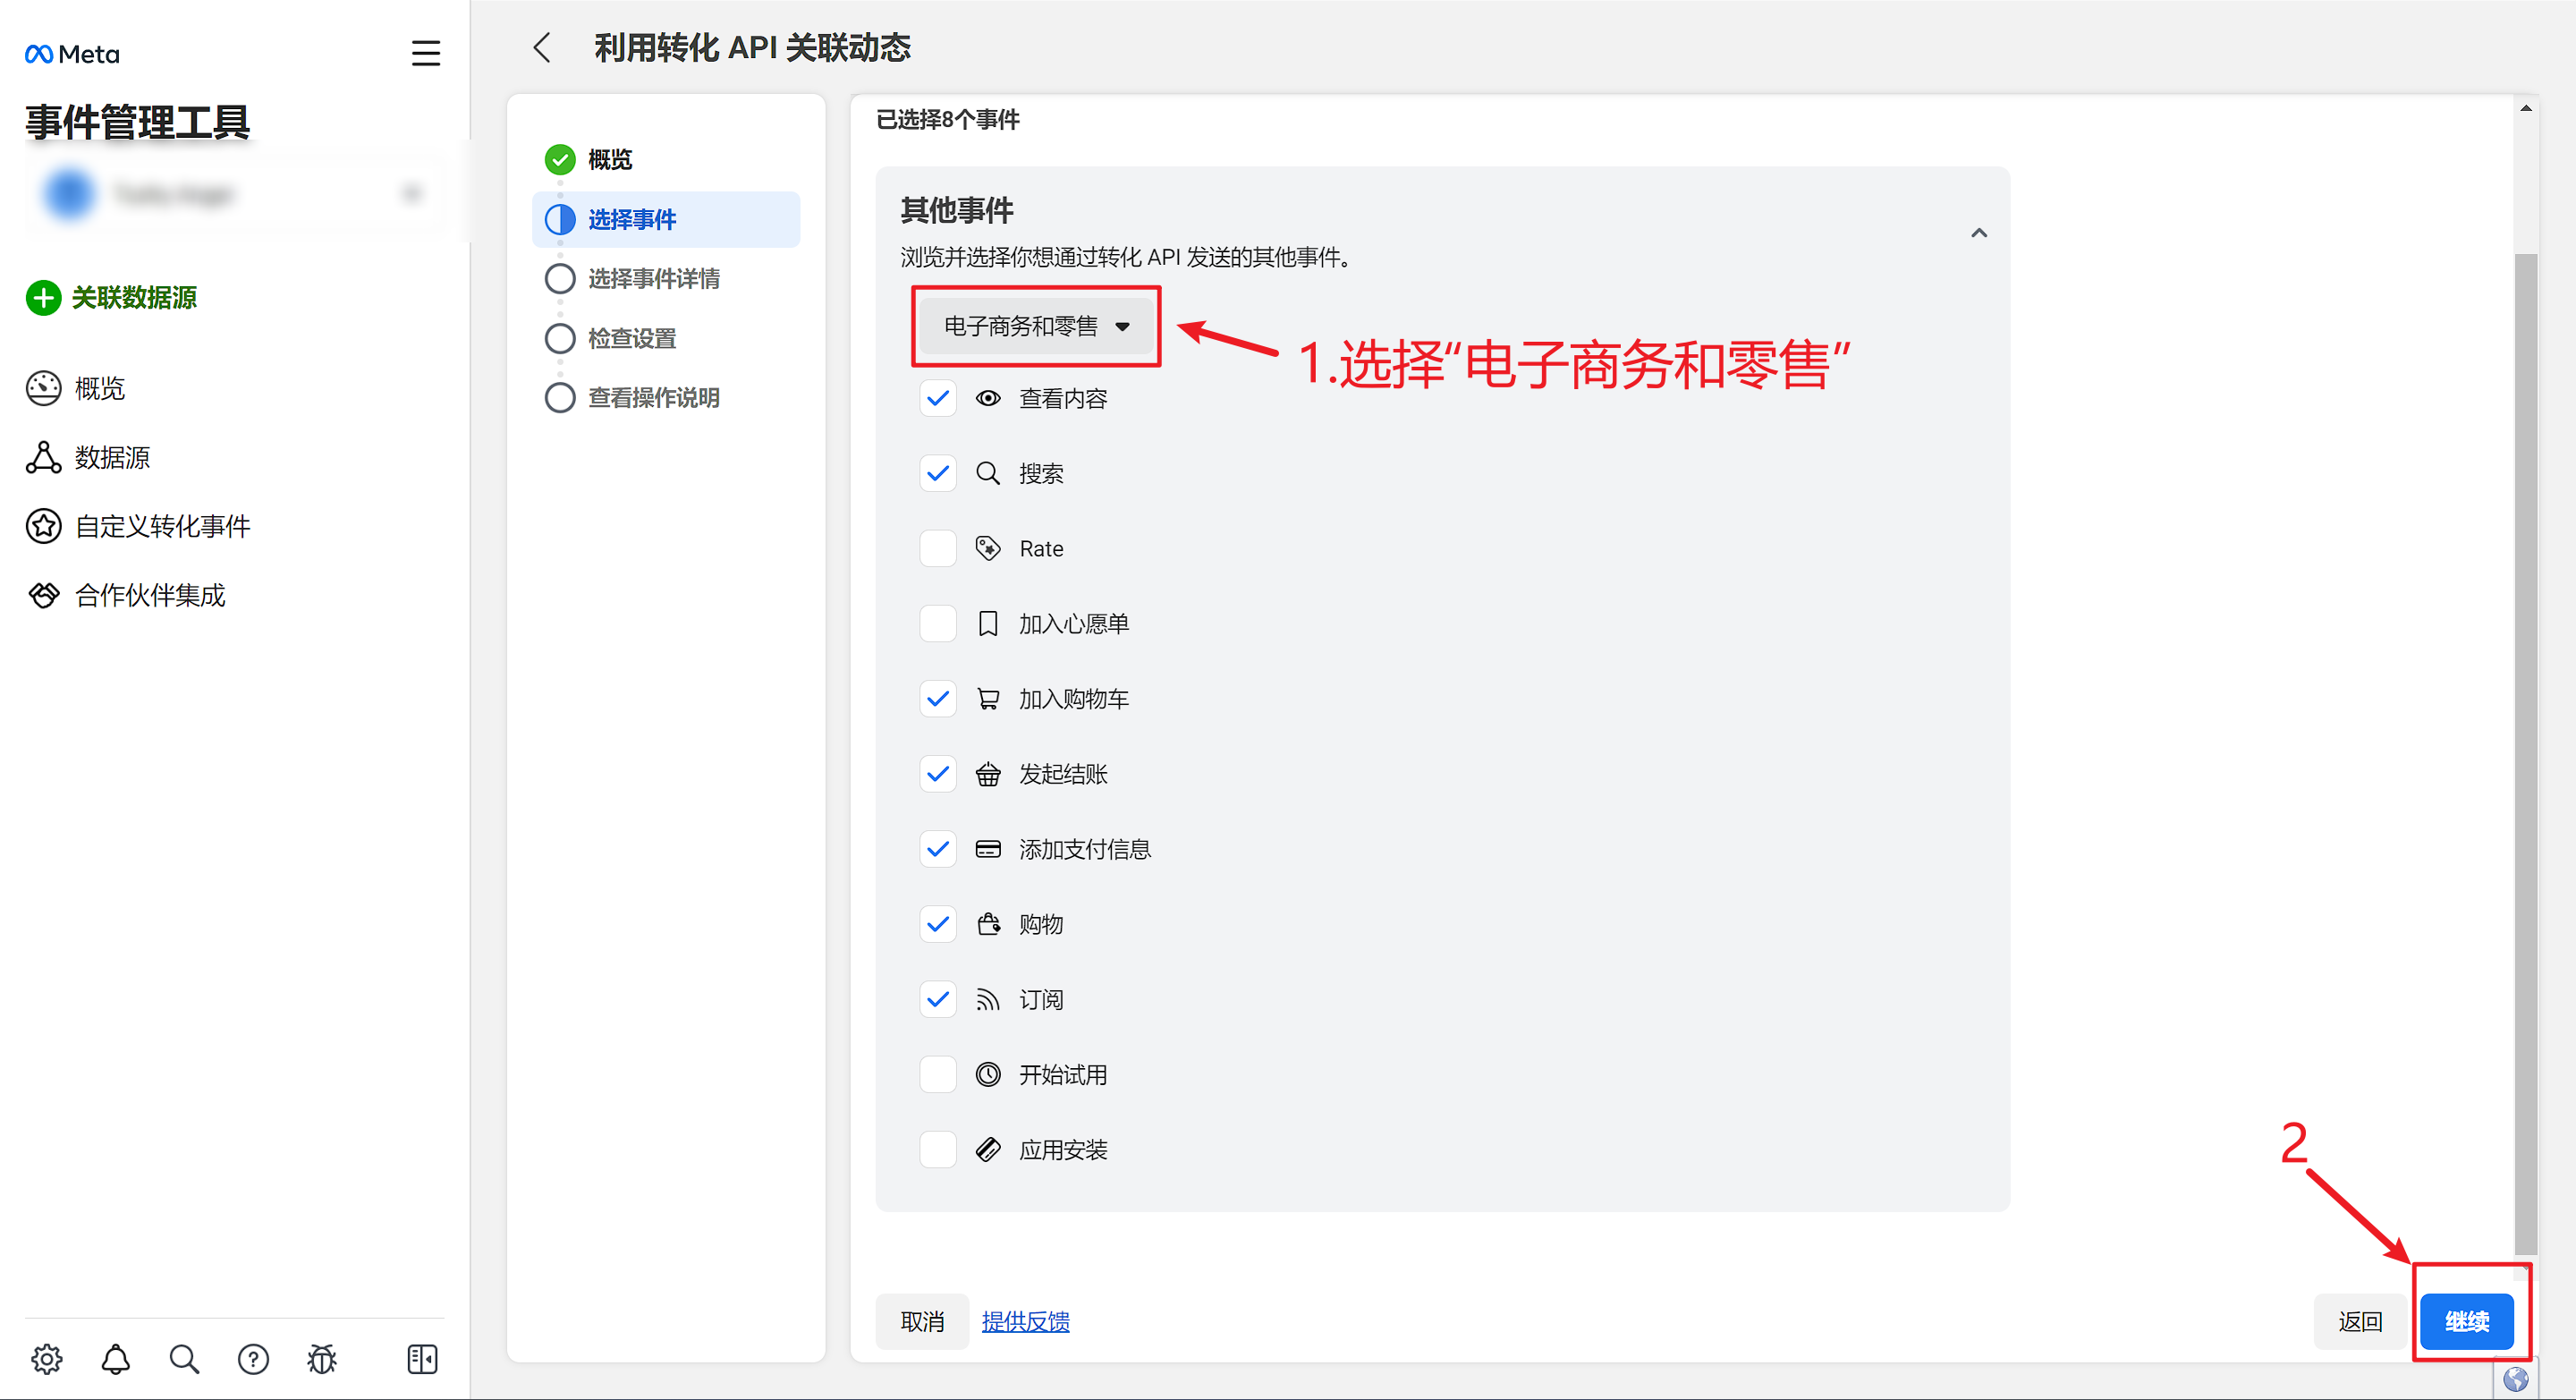Open notifications bell icon
2576x1400 pixels.
[x=116, y=1358]
